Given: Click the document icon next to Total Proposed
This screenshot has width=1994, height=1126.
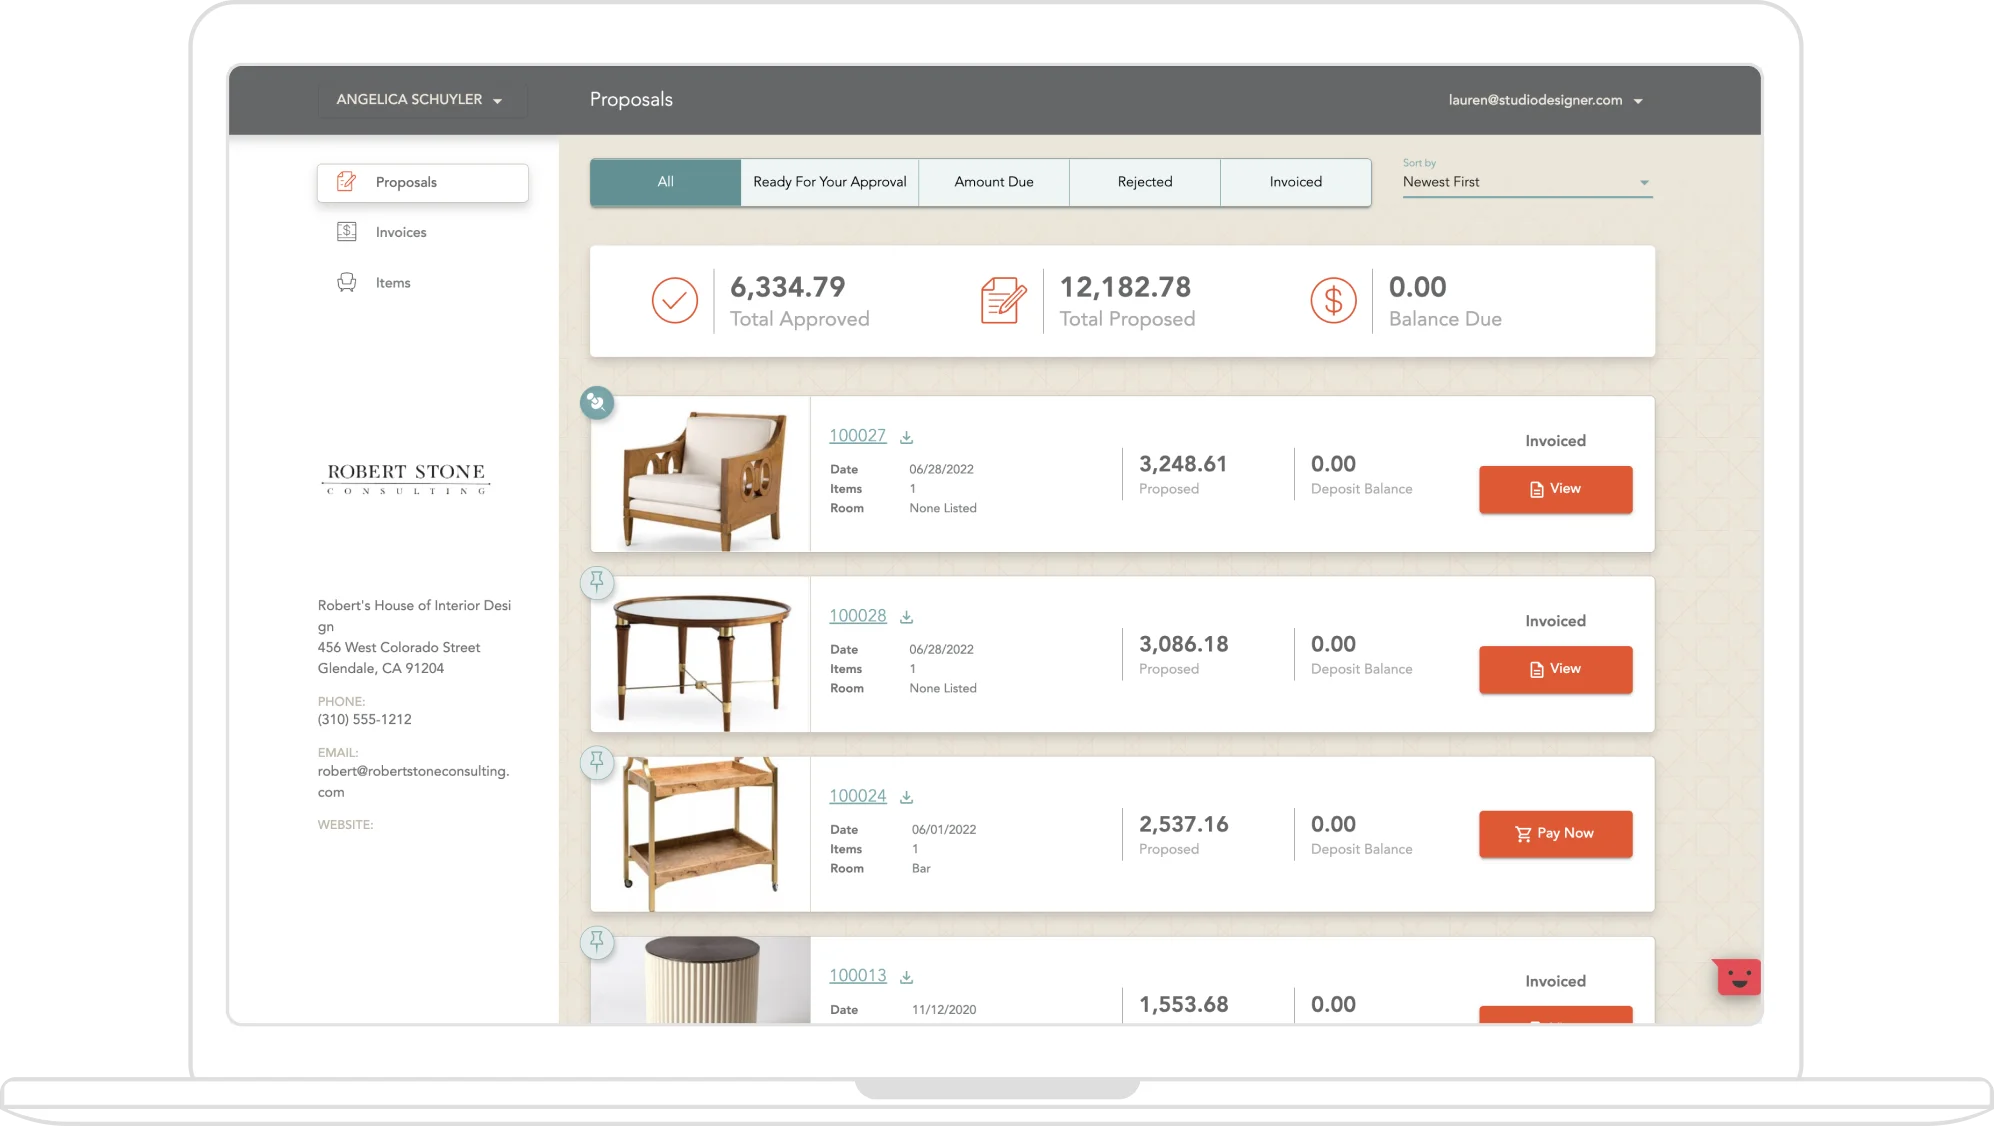Looking at the screenshot, I should [x=1004, y=300].
